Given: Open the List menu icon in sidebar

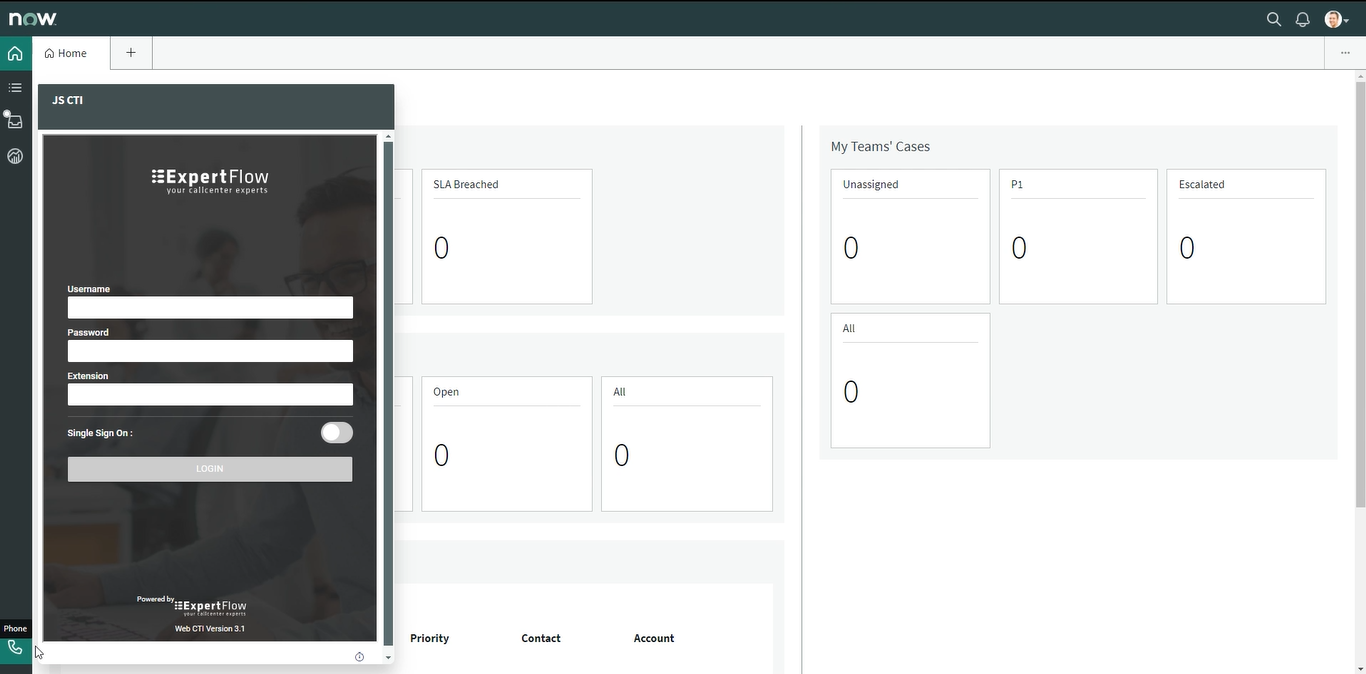Looking at the screenshot, I should coord(15,88).
